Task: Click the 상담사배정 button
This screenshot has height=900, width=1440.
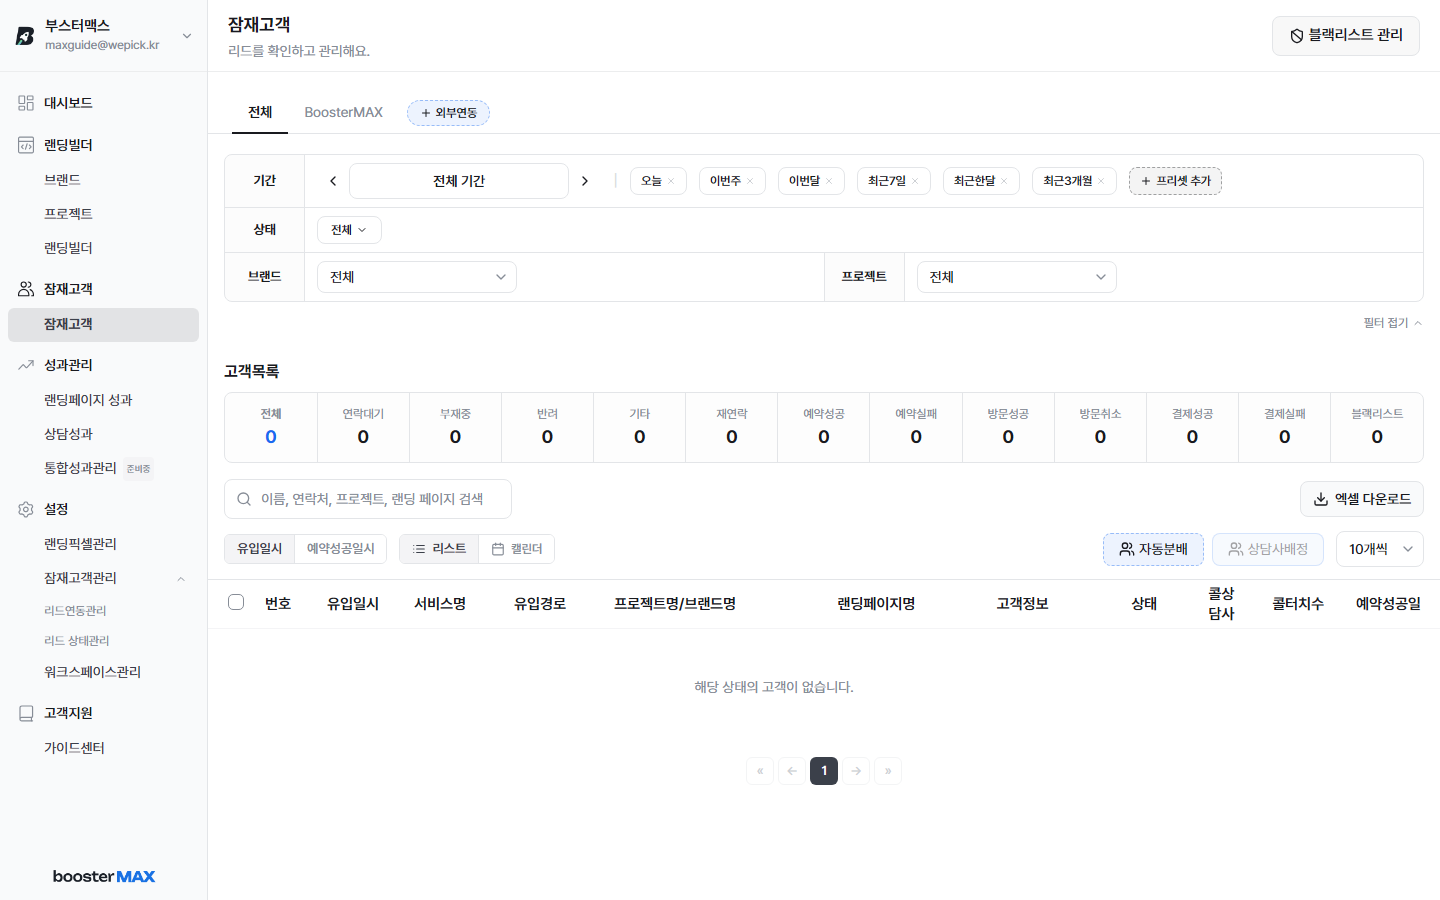Action: pos(1268,549)
